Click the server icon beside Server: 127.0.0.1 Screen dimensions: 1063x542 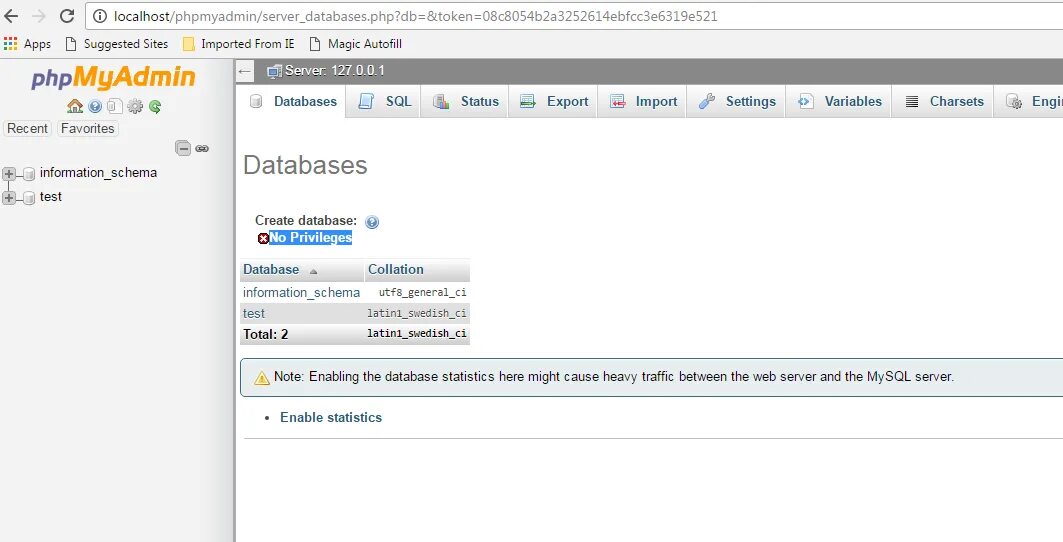275,71
